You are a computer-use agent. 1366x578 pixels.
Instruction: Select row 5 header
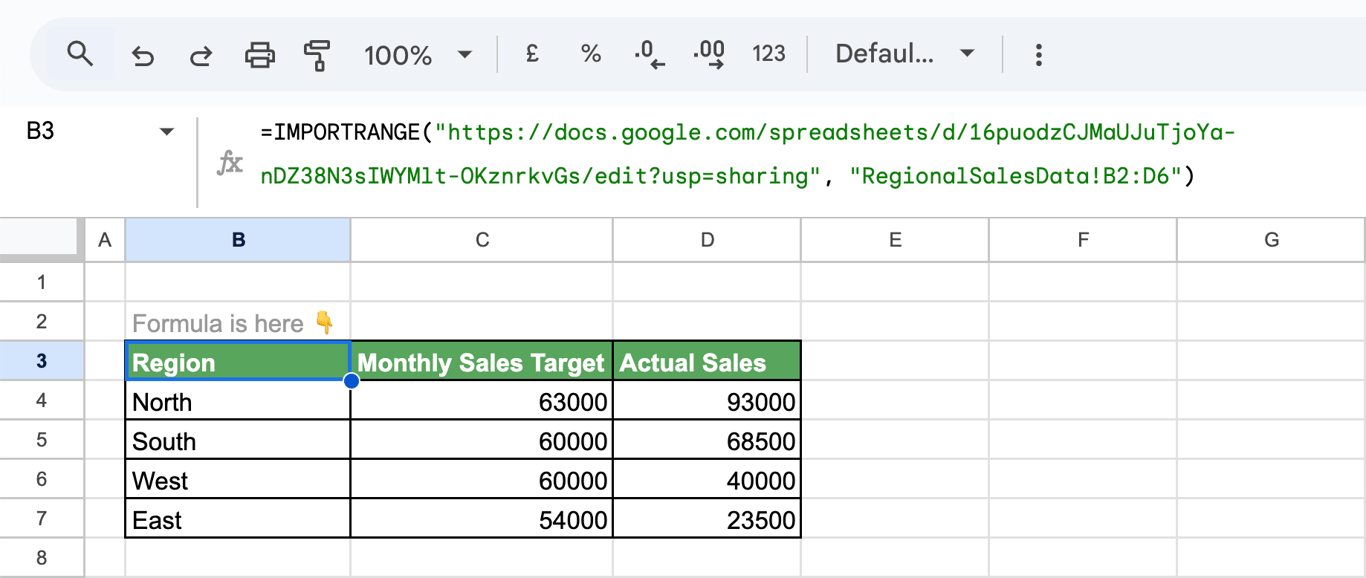pyautogui.click(x=42, y=440)
